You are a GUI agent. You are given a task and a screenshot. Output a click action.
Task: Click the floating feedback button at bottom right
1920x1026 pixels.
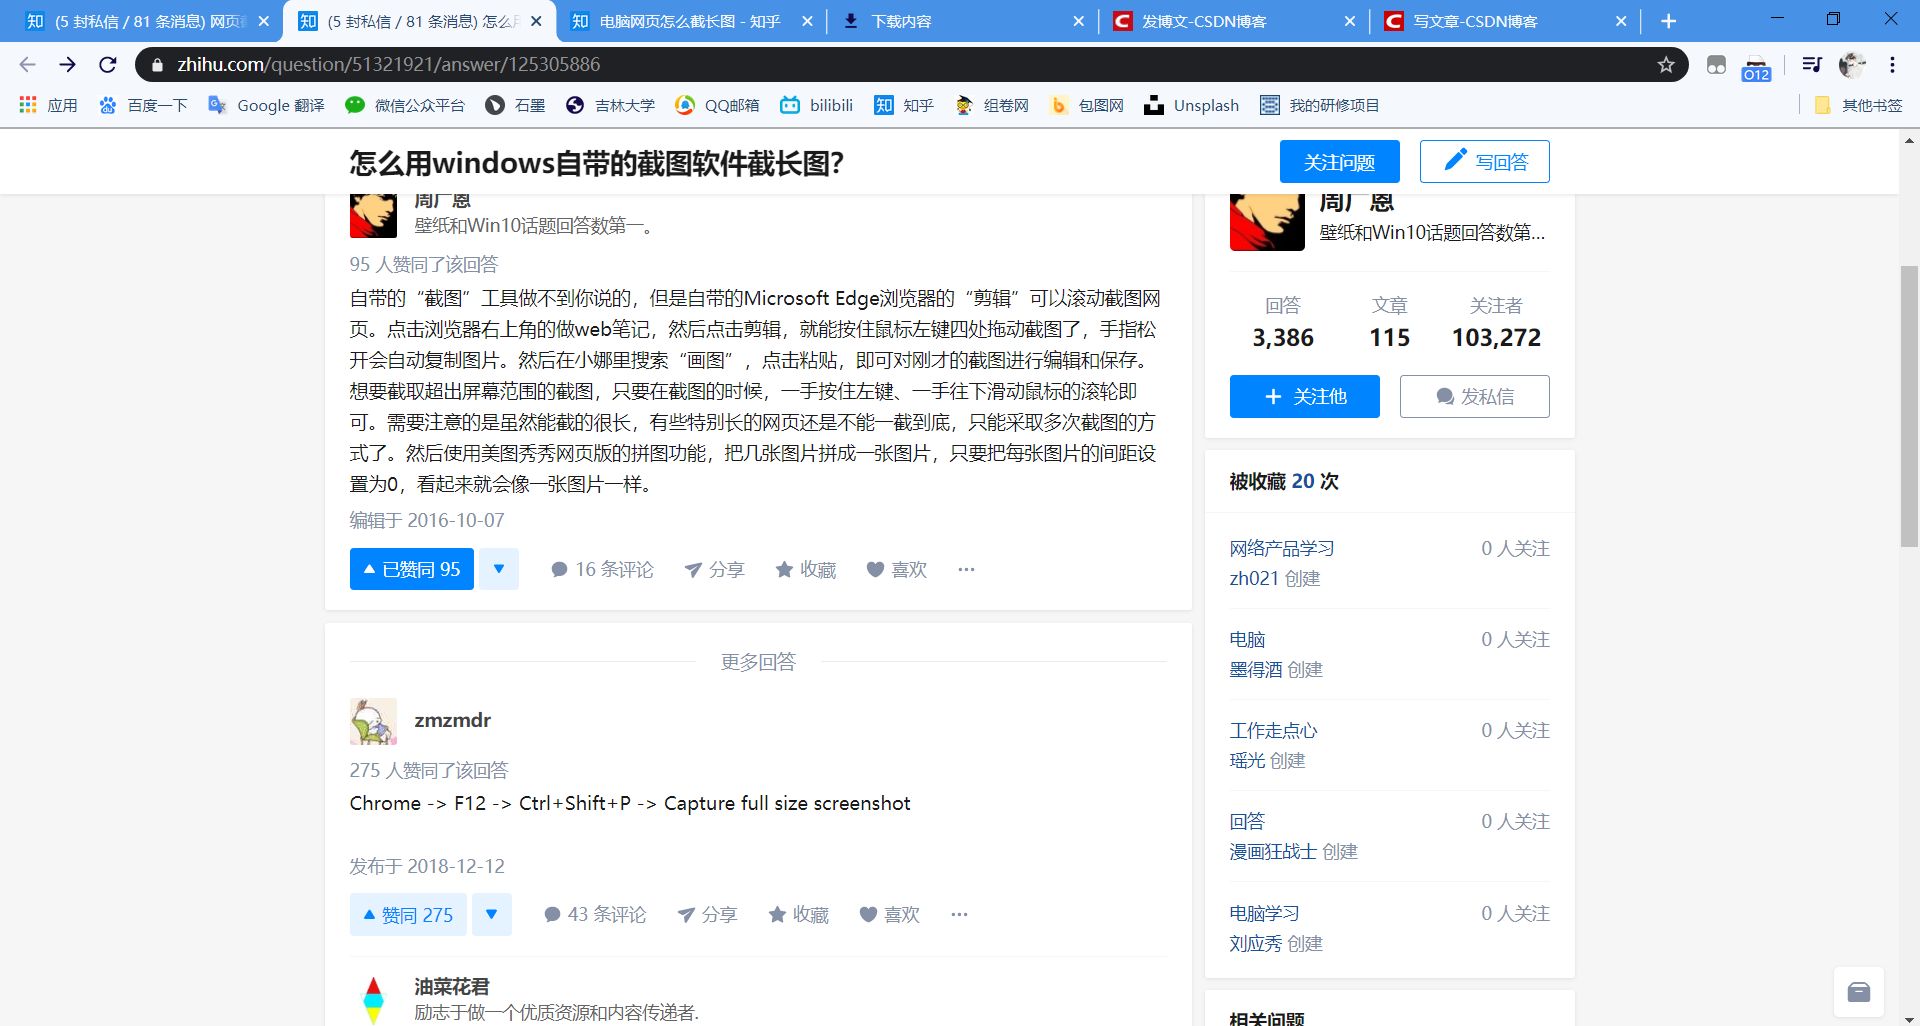[x=1859, y=992]
